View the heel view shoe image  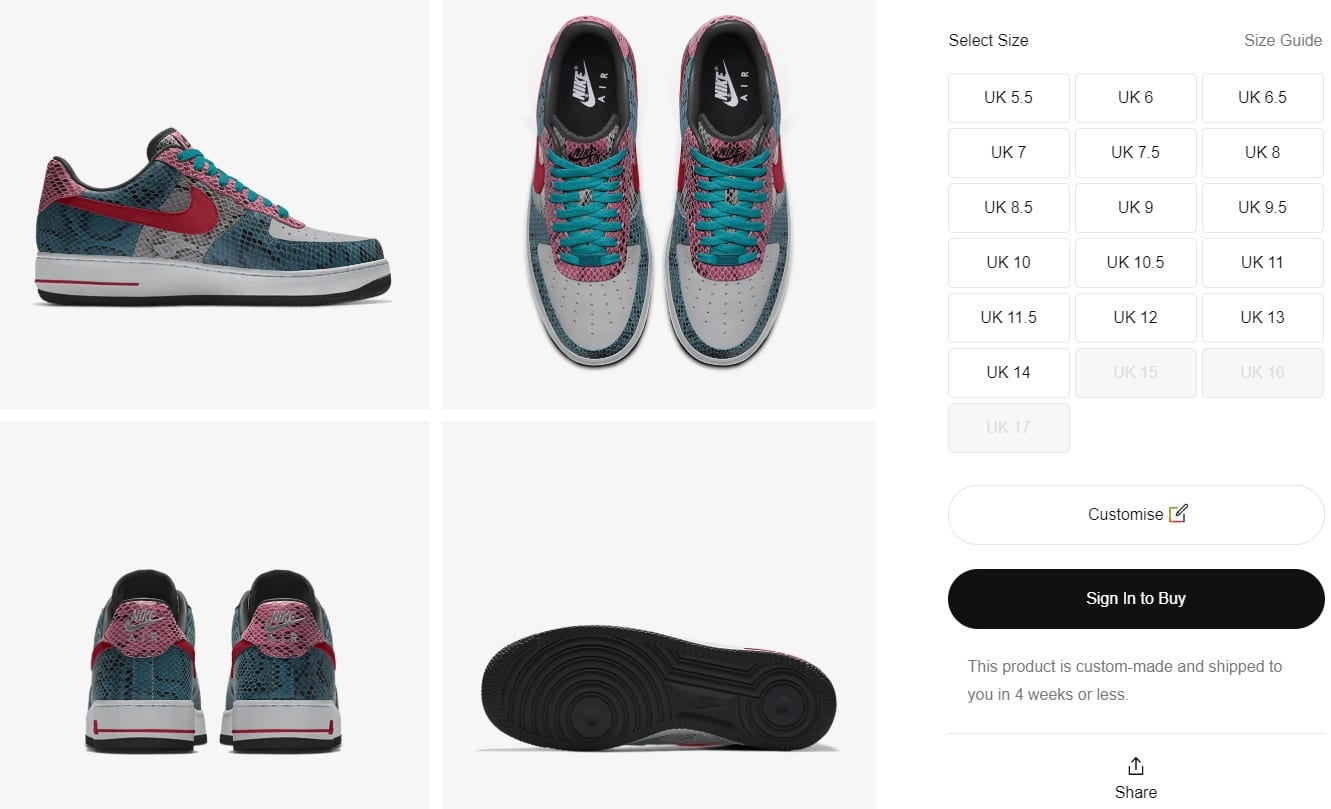(x=214, y=615)
